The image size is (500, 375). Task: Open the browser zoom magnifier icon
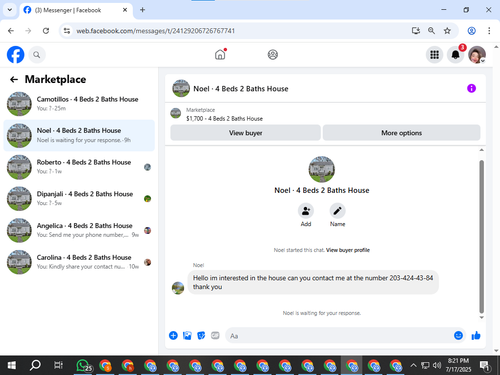coord(431,31)
